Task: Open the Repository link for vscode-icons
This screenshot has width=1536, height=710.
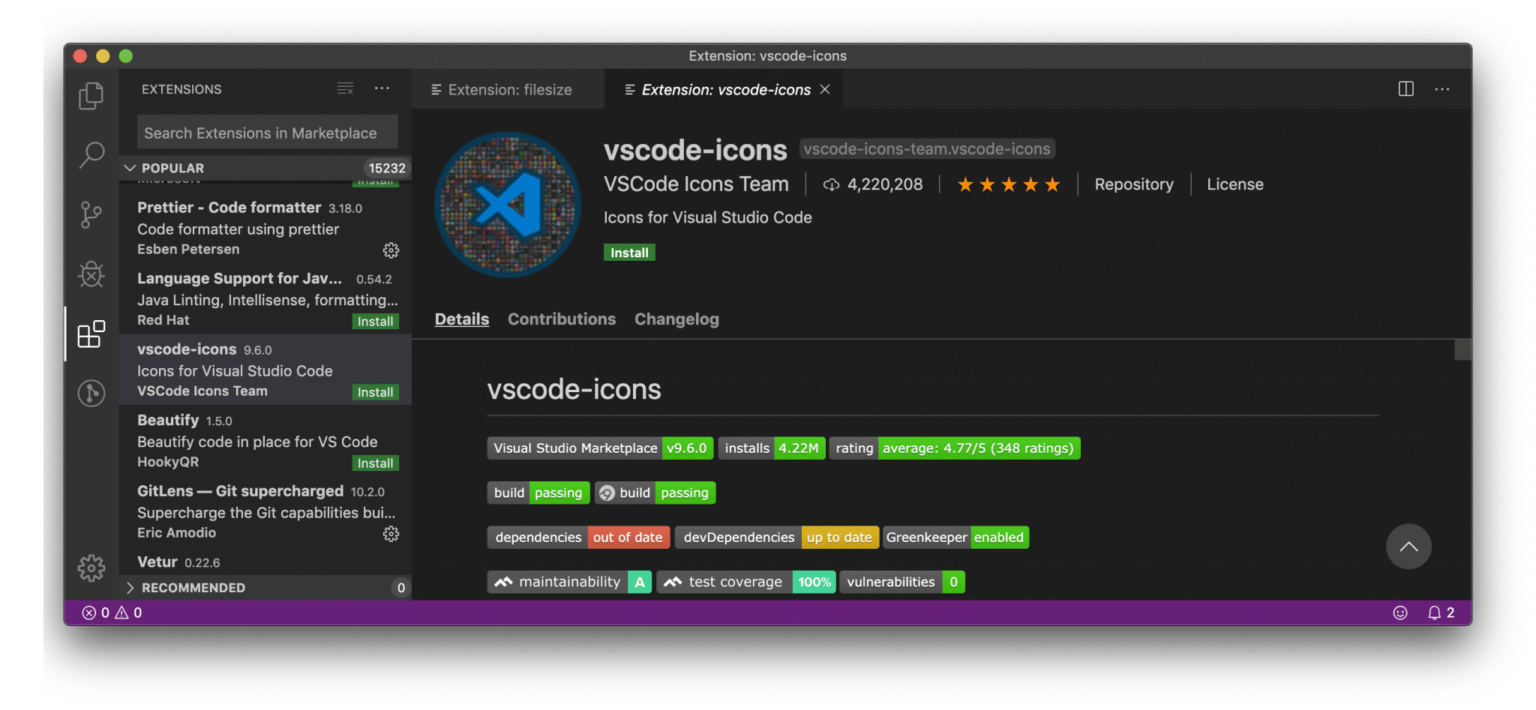Action: click(x=1134, y=184)
